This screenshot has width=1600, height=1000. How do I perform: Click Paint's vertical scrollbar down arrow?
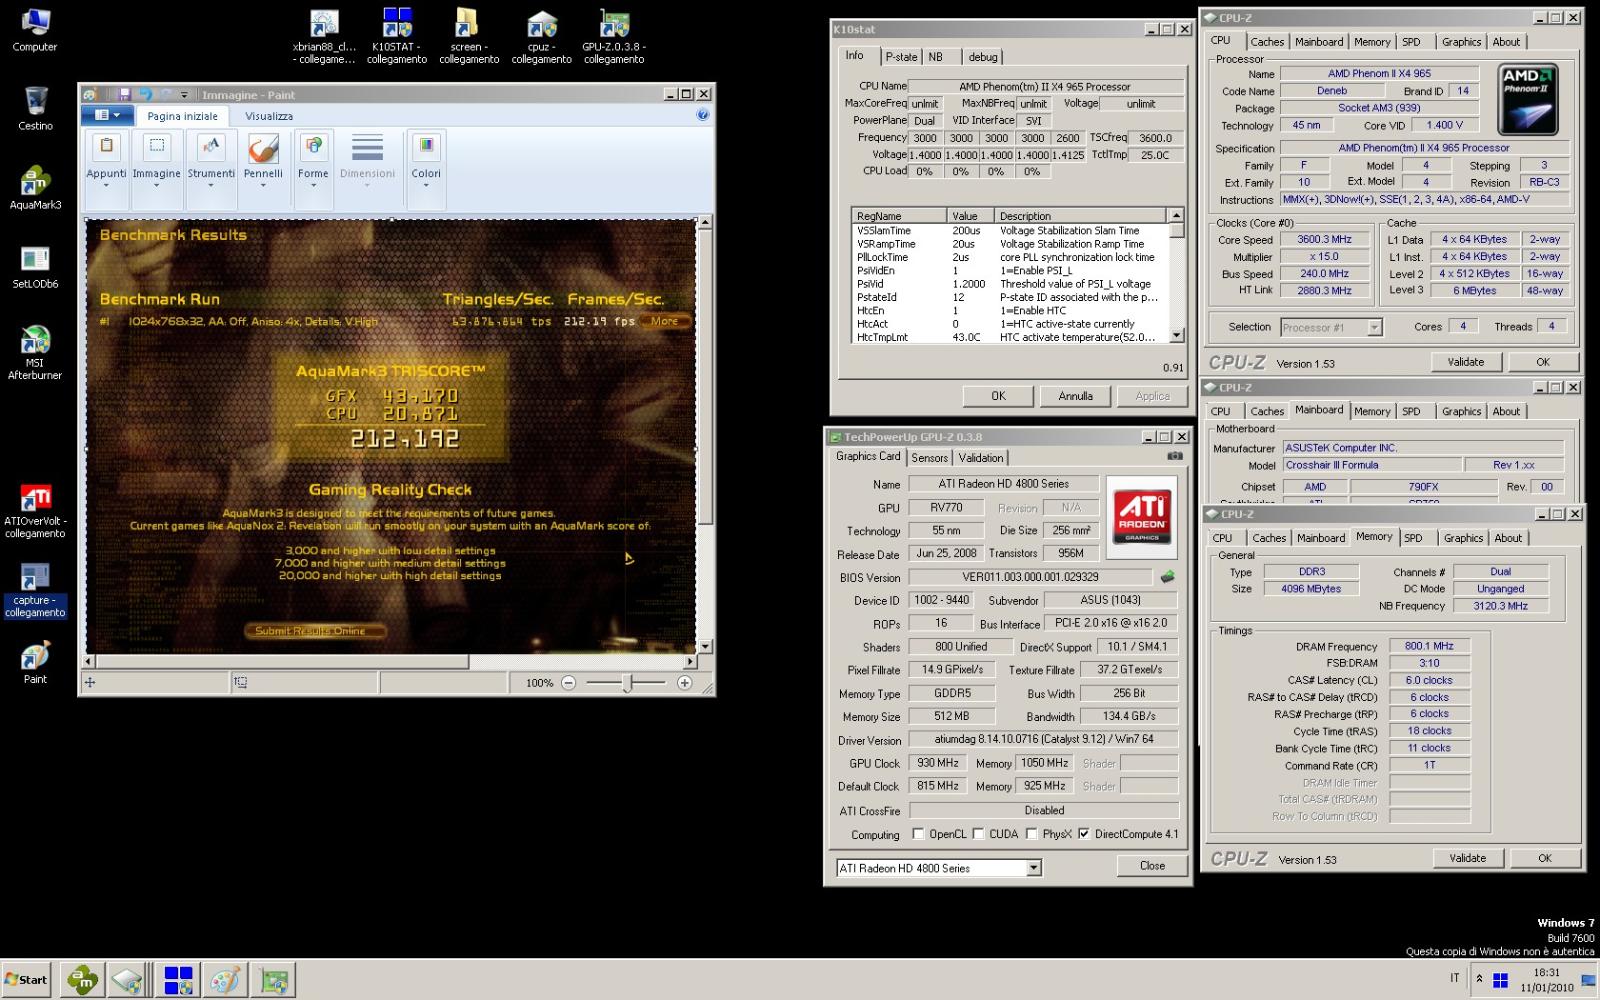[705, 646]
